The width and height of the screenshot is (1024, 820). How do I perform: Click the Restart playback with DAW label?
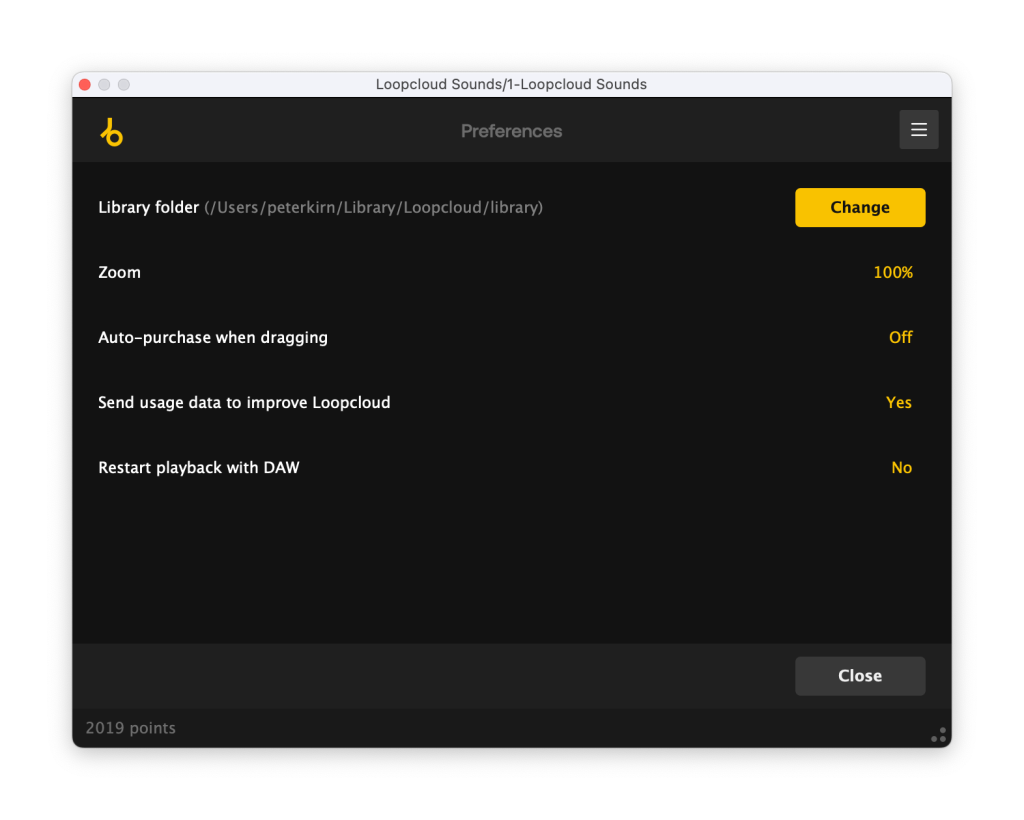[198, 468]
